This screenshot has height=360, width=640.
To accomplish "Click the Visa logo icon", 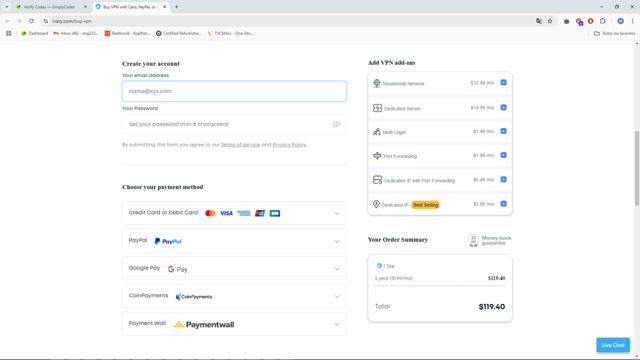I will (226, 213).
